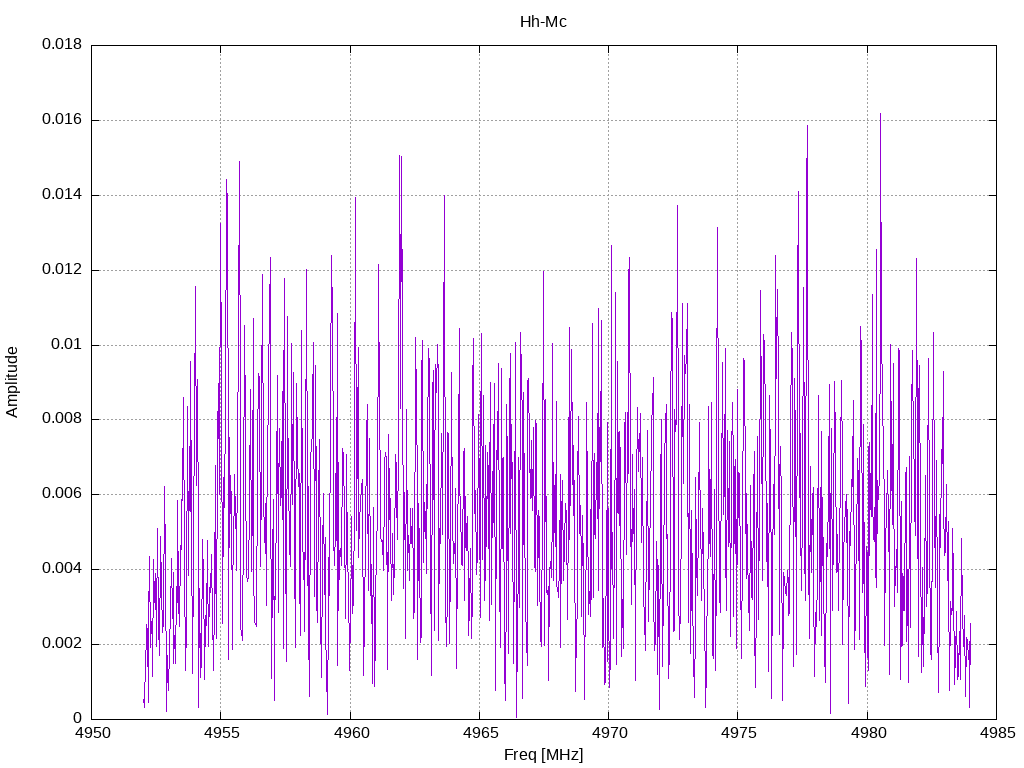Select the 4975 x-axis tick label
Viewport: 1024px width, 768px height.
point(739,733)
